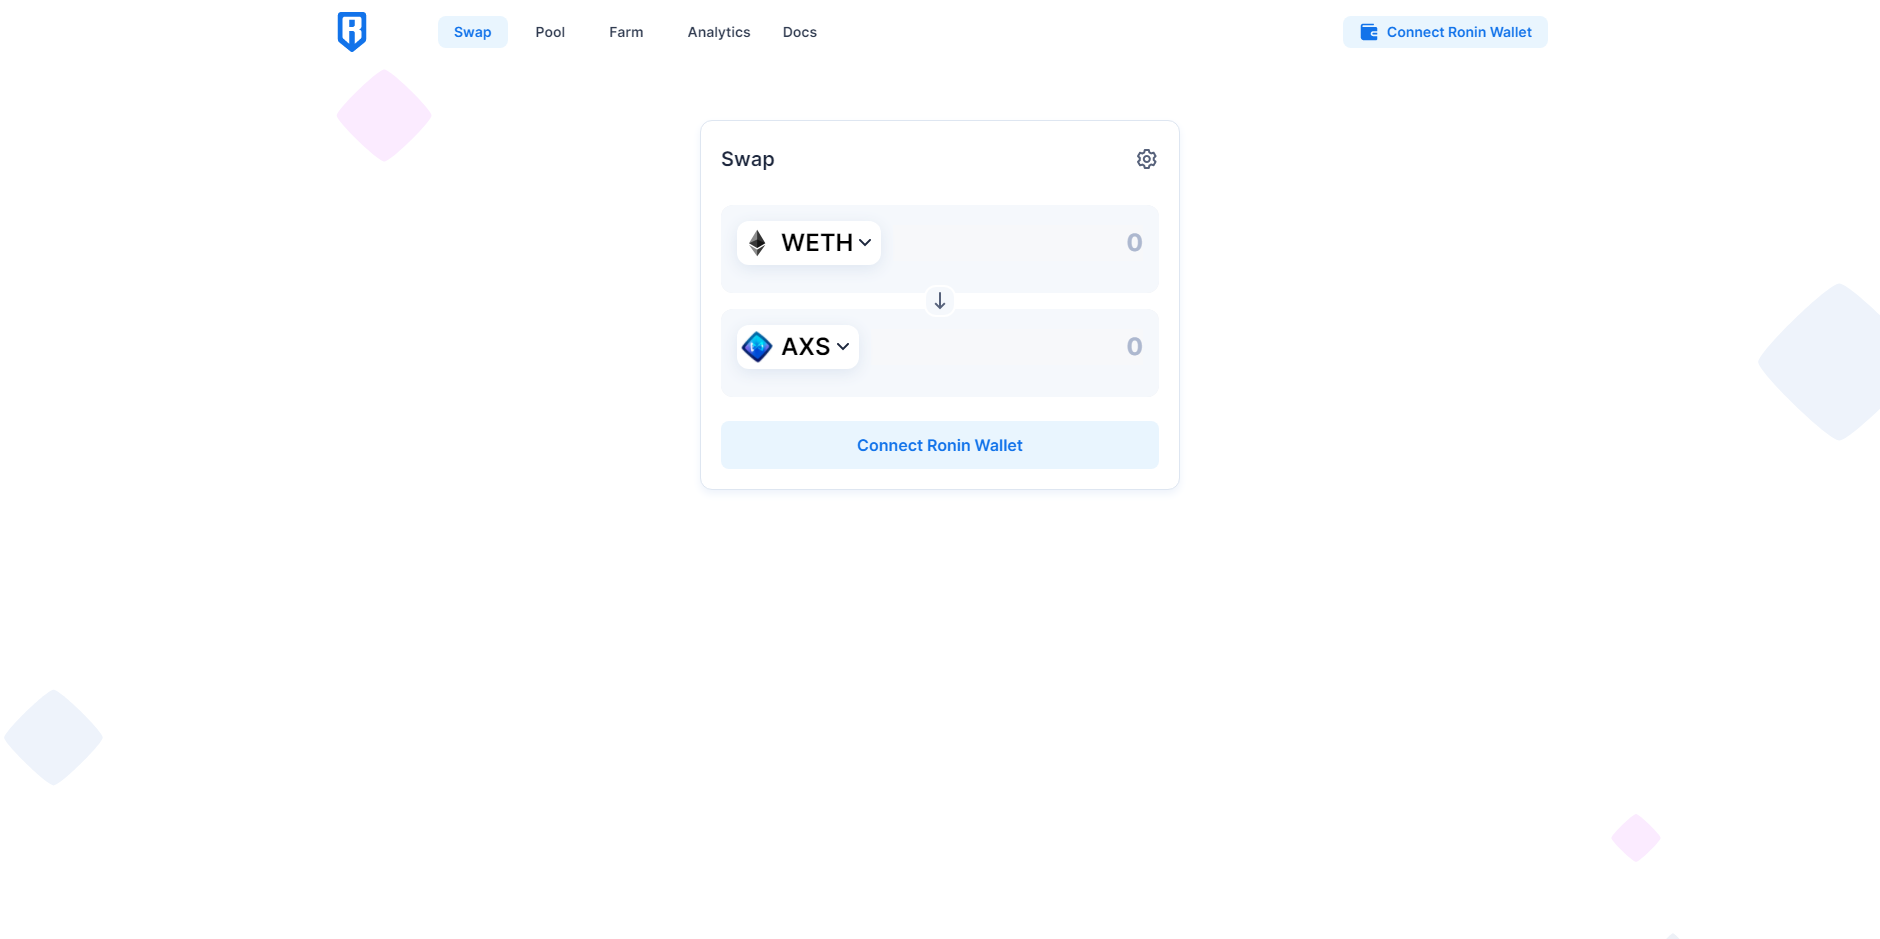Open swap settings gear icon
This screenshot has width=1880, height=939.
[x=1146, y=159]
